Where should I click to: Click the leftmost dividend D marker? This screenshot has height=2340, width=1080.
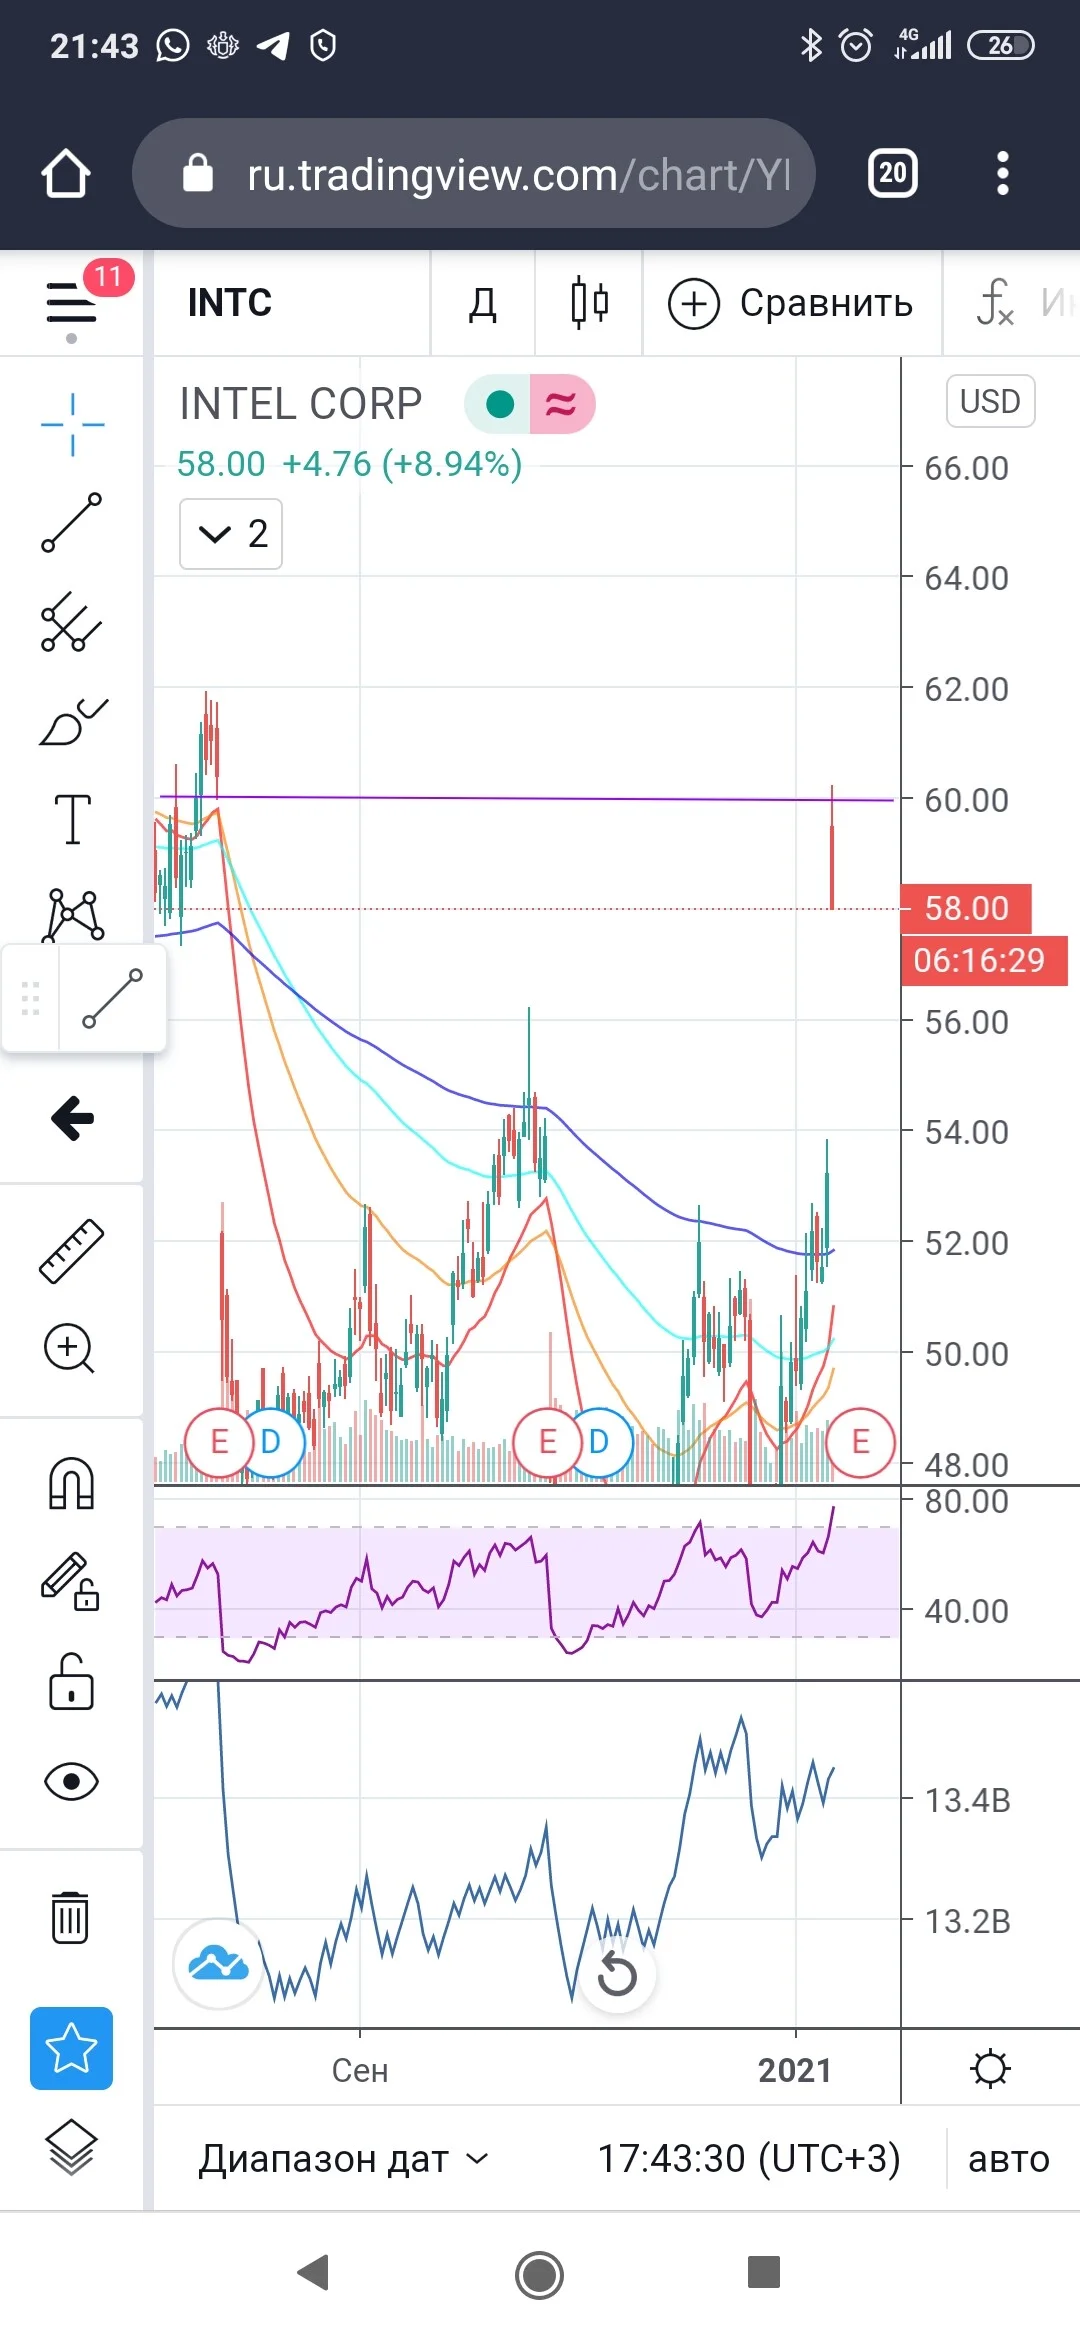click(x=270, y=1442)
